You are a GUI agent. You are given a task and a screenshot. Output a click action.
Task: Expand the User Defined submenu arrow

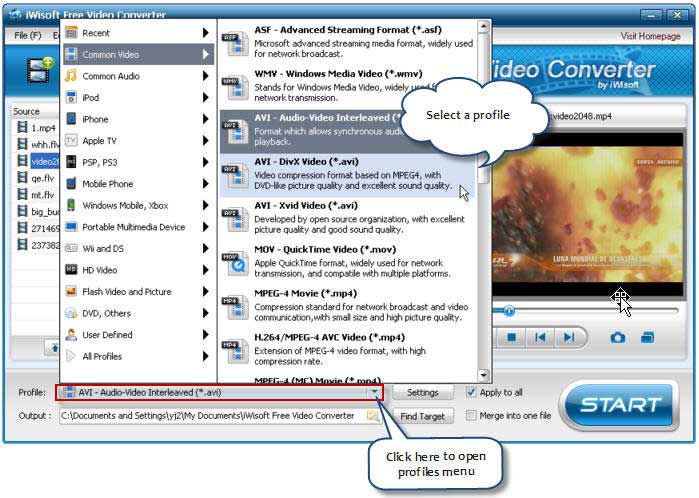206,334
